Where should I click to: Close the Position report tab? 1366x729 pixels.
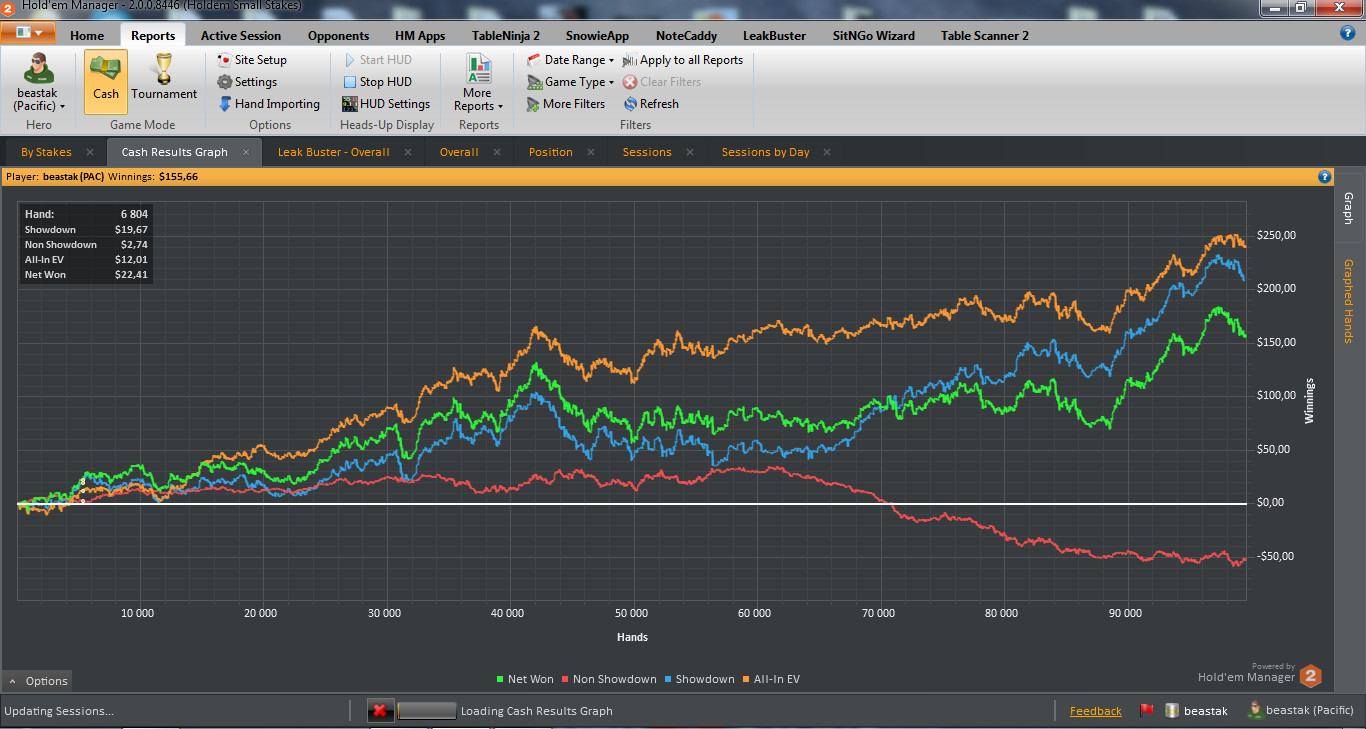coord(591,152)
